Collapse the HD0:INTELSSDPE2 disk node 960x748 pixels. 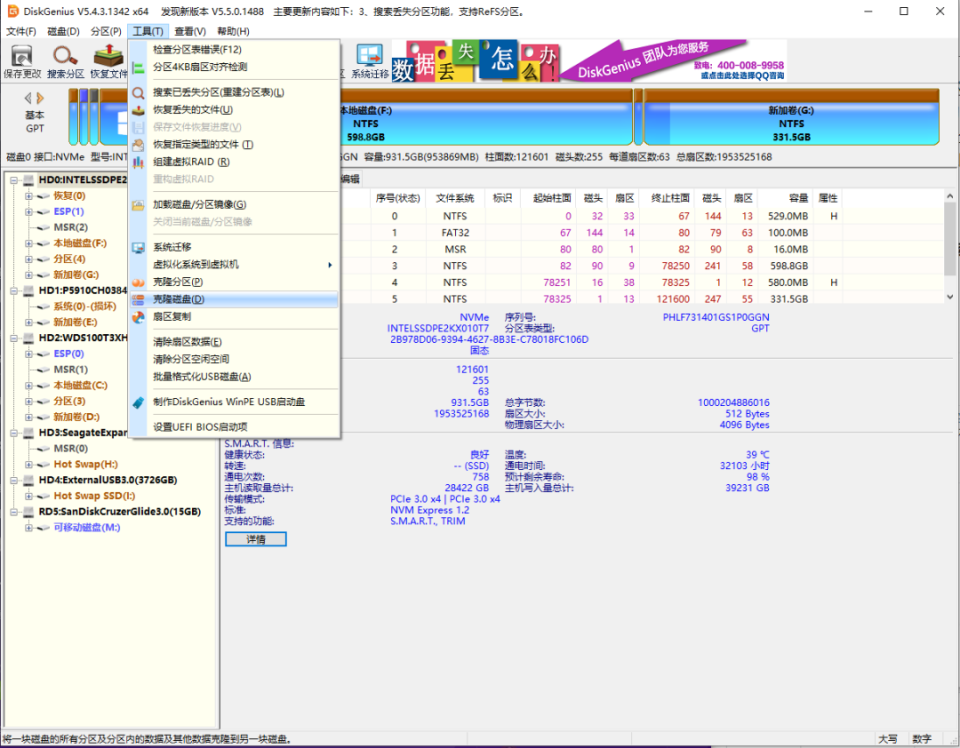click(14, 180)
